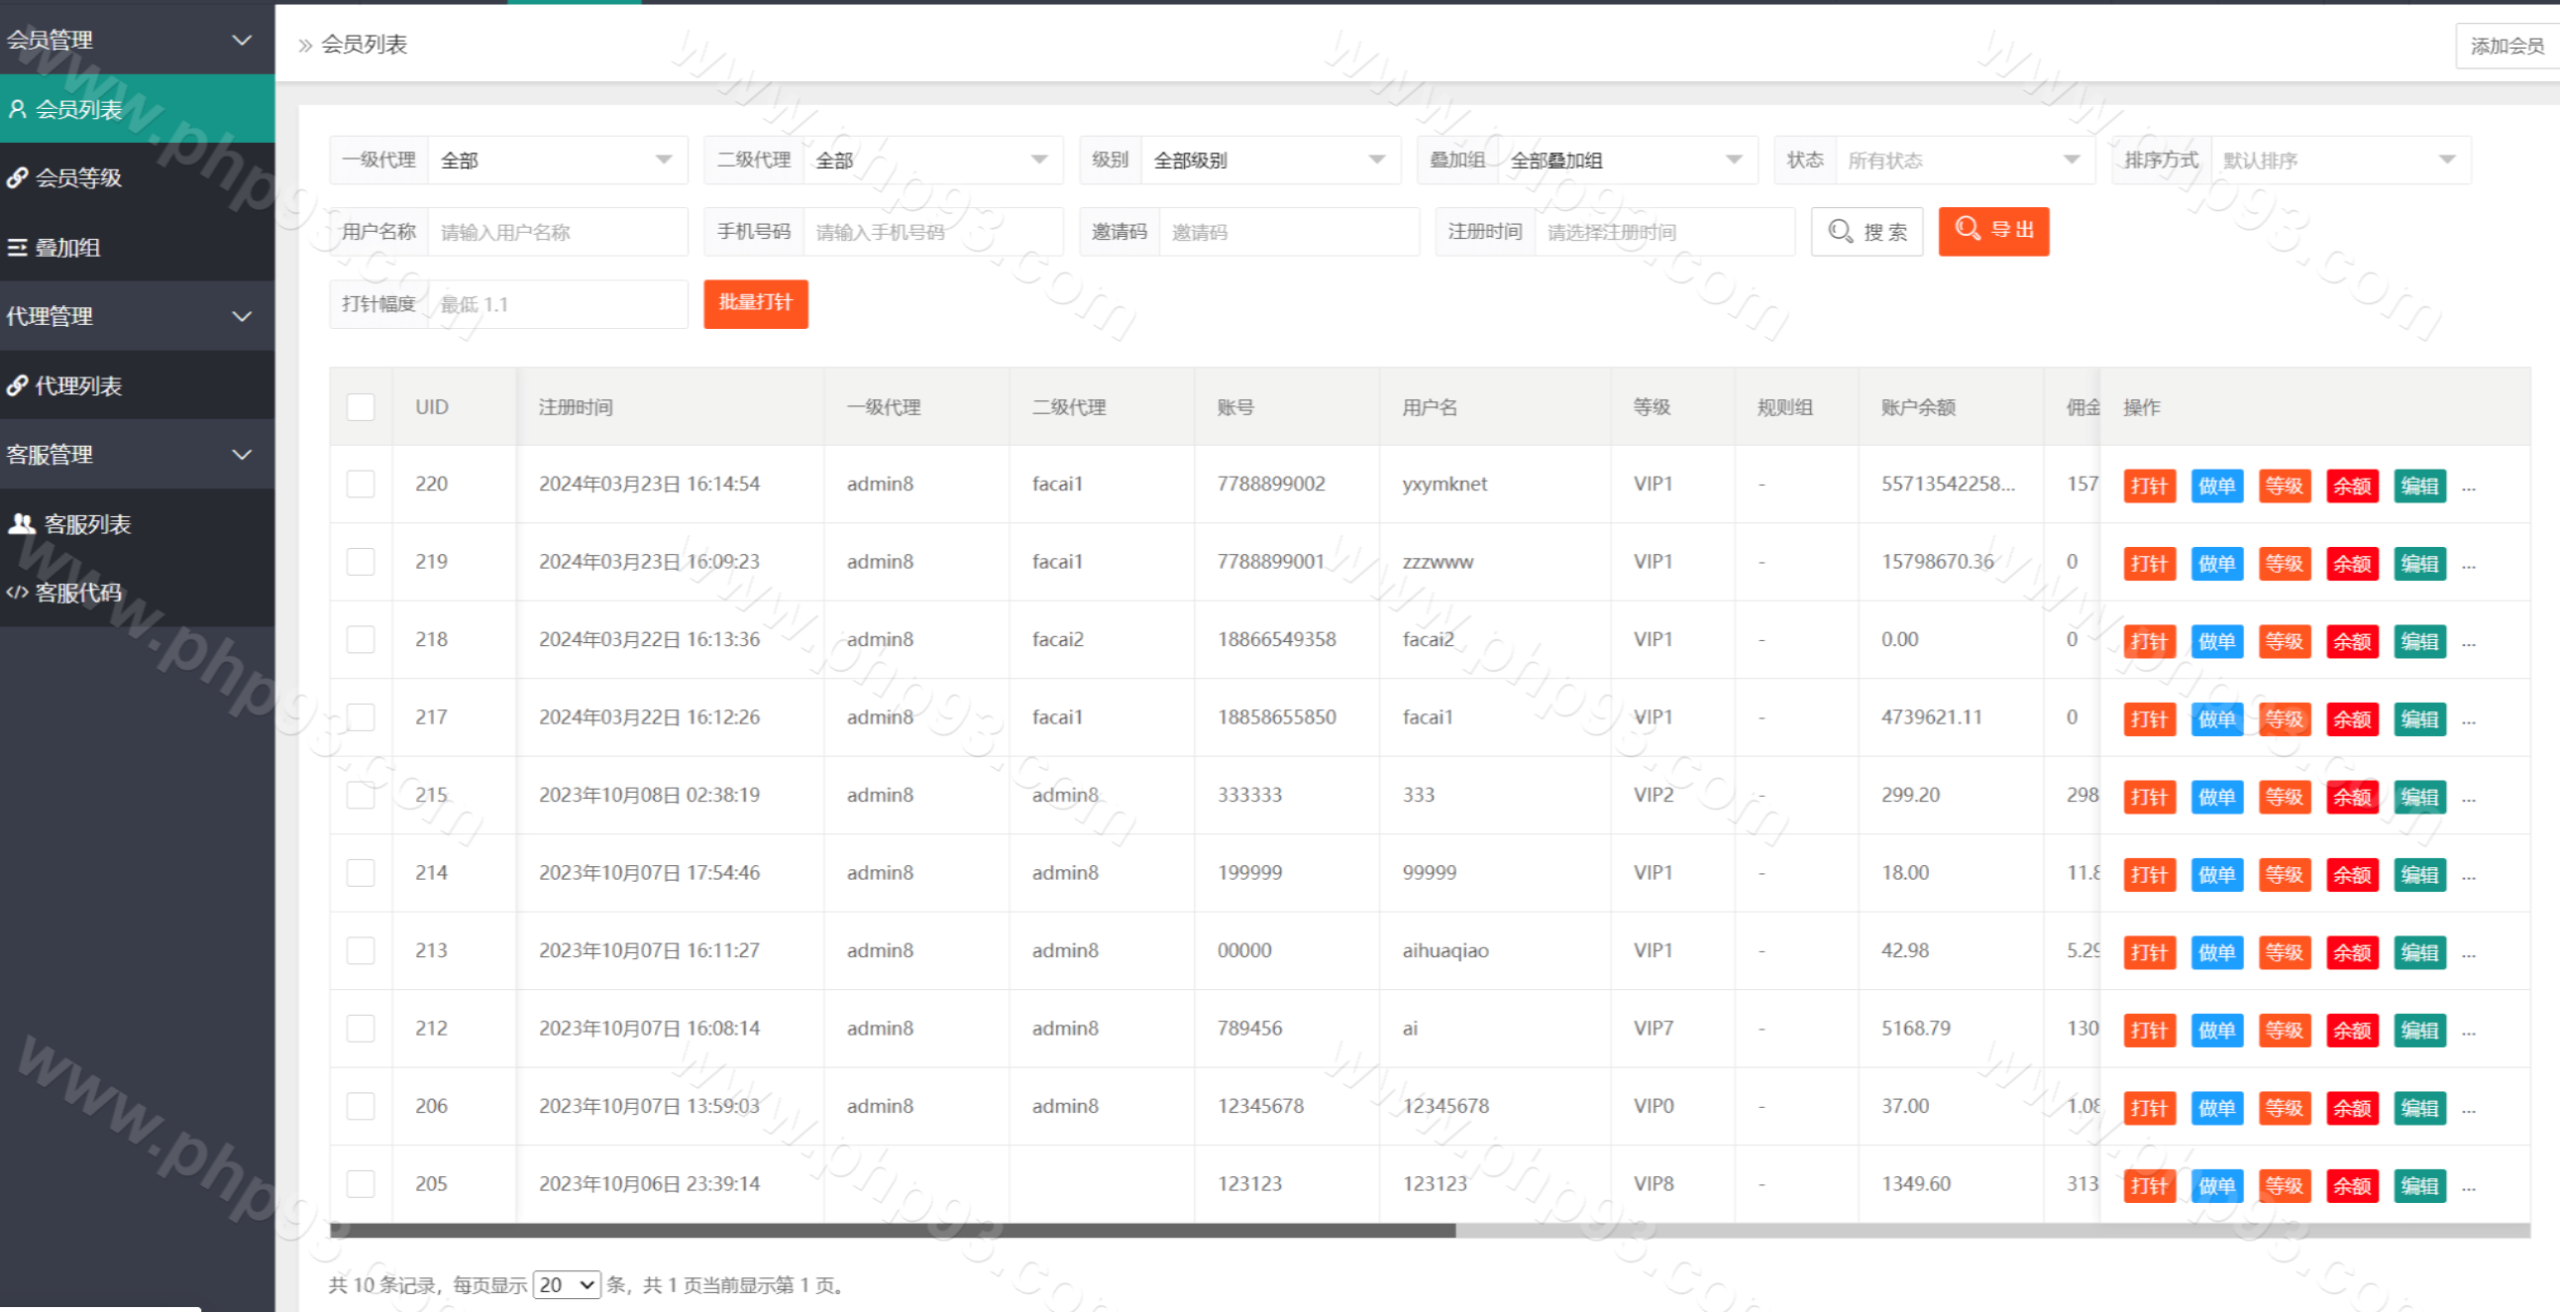Tick the checkbox for UID 220 row

point(360,484)
